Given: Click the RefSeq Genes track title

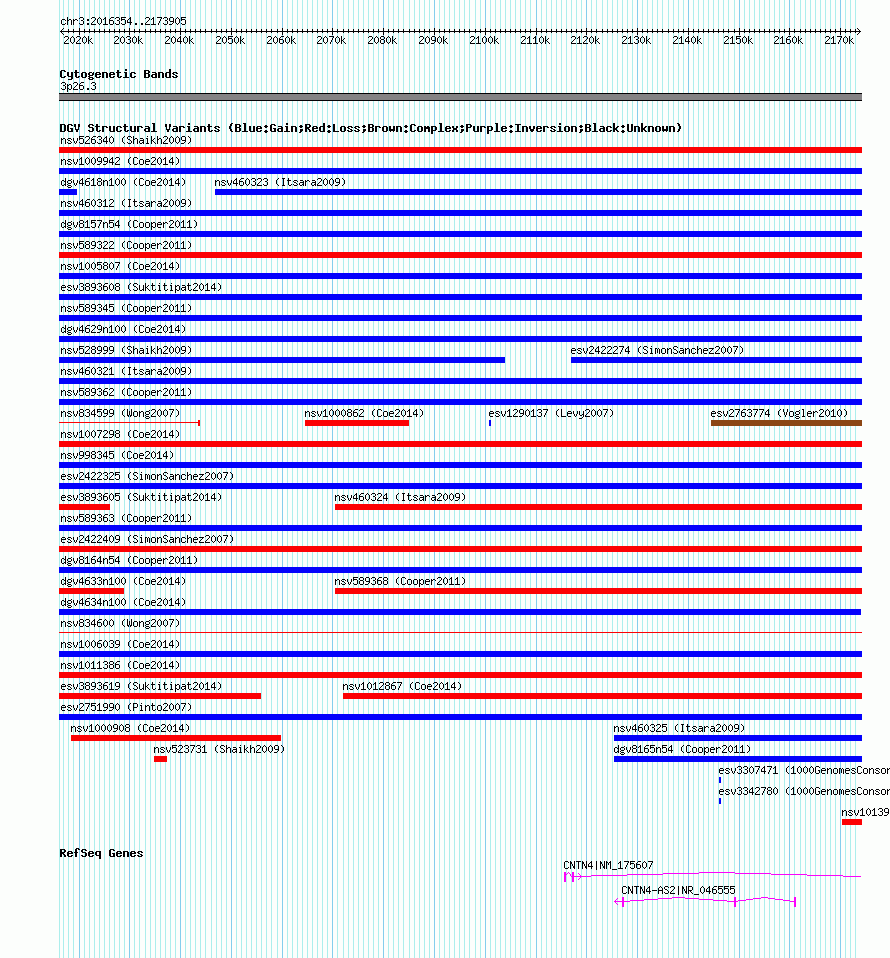Looking at the screenshot, I should [101, 853].
